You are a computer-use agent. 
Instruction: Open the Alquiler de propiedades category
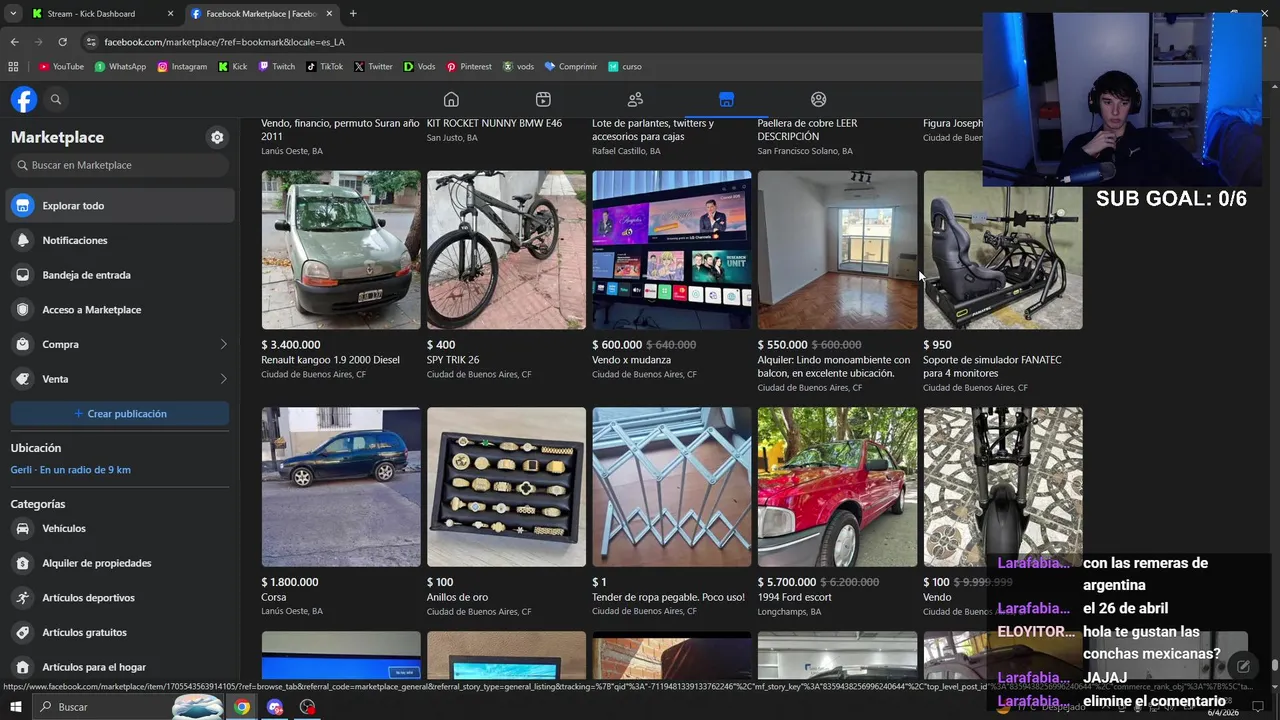coord(120,563)
